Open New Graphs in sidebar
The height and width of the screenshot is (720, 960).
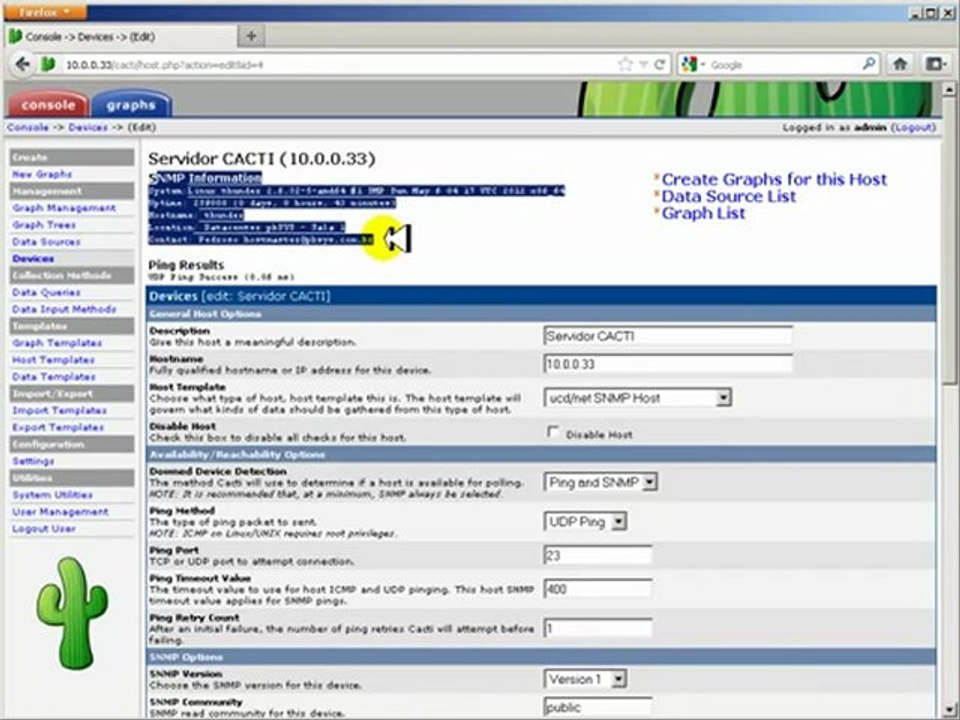tap(42, 174)
